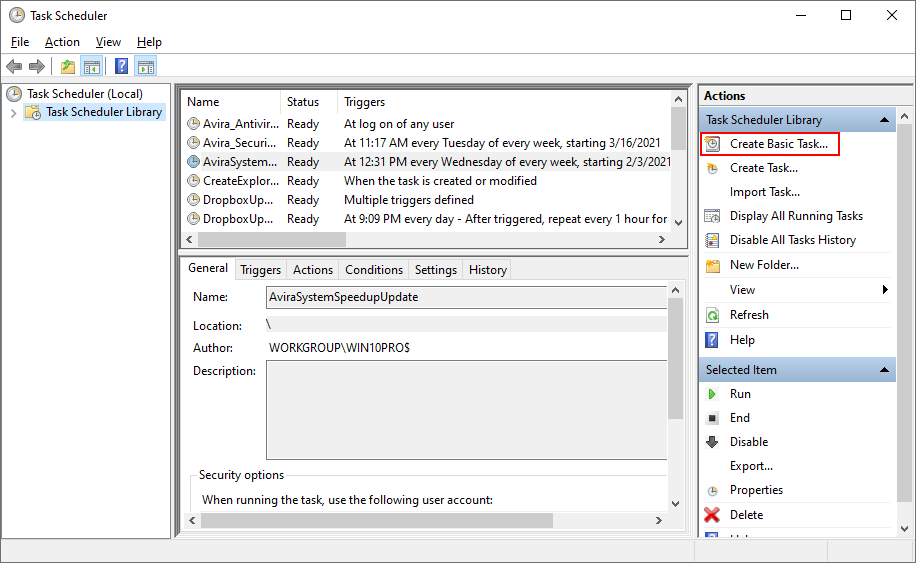
Task: Click the New Folder icon
Action: (712, 266)
